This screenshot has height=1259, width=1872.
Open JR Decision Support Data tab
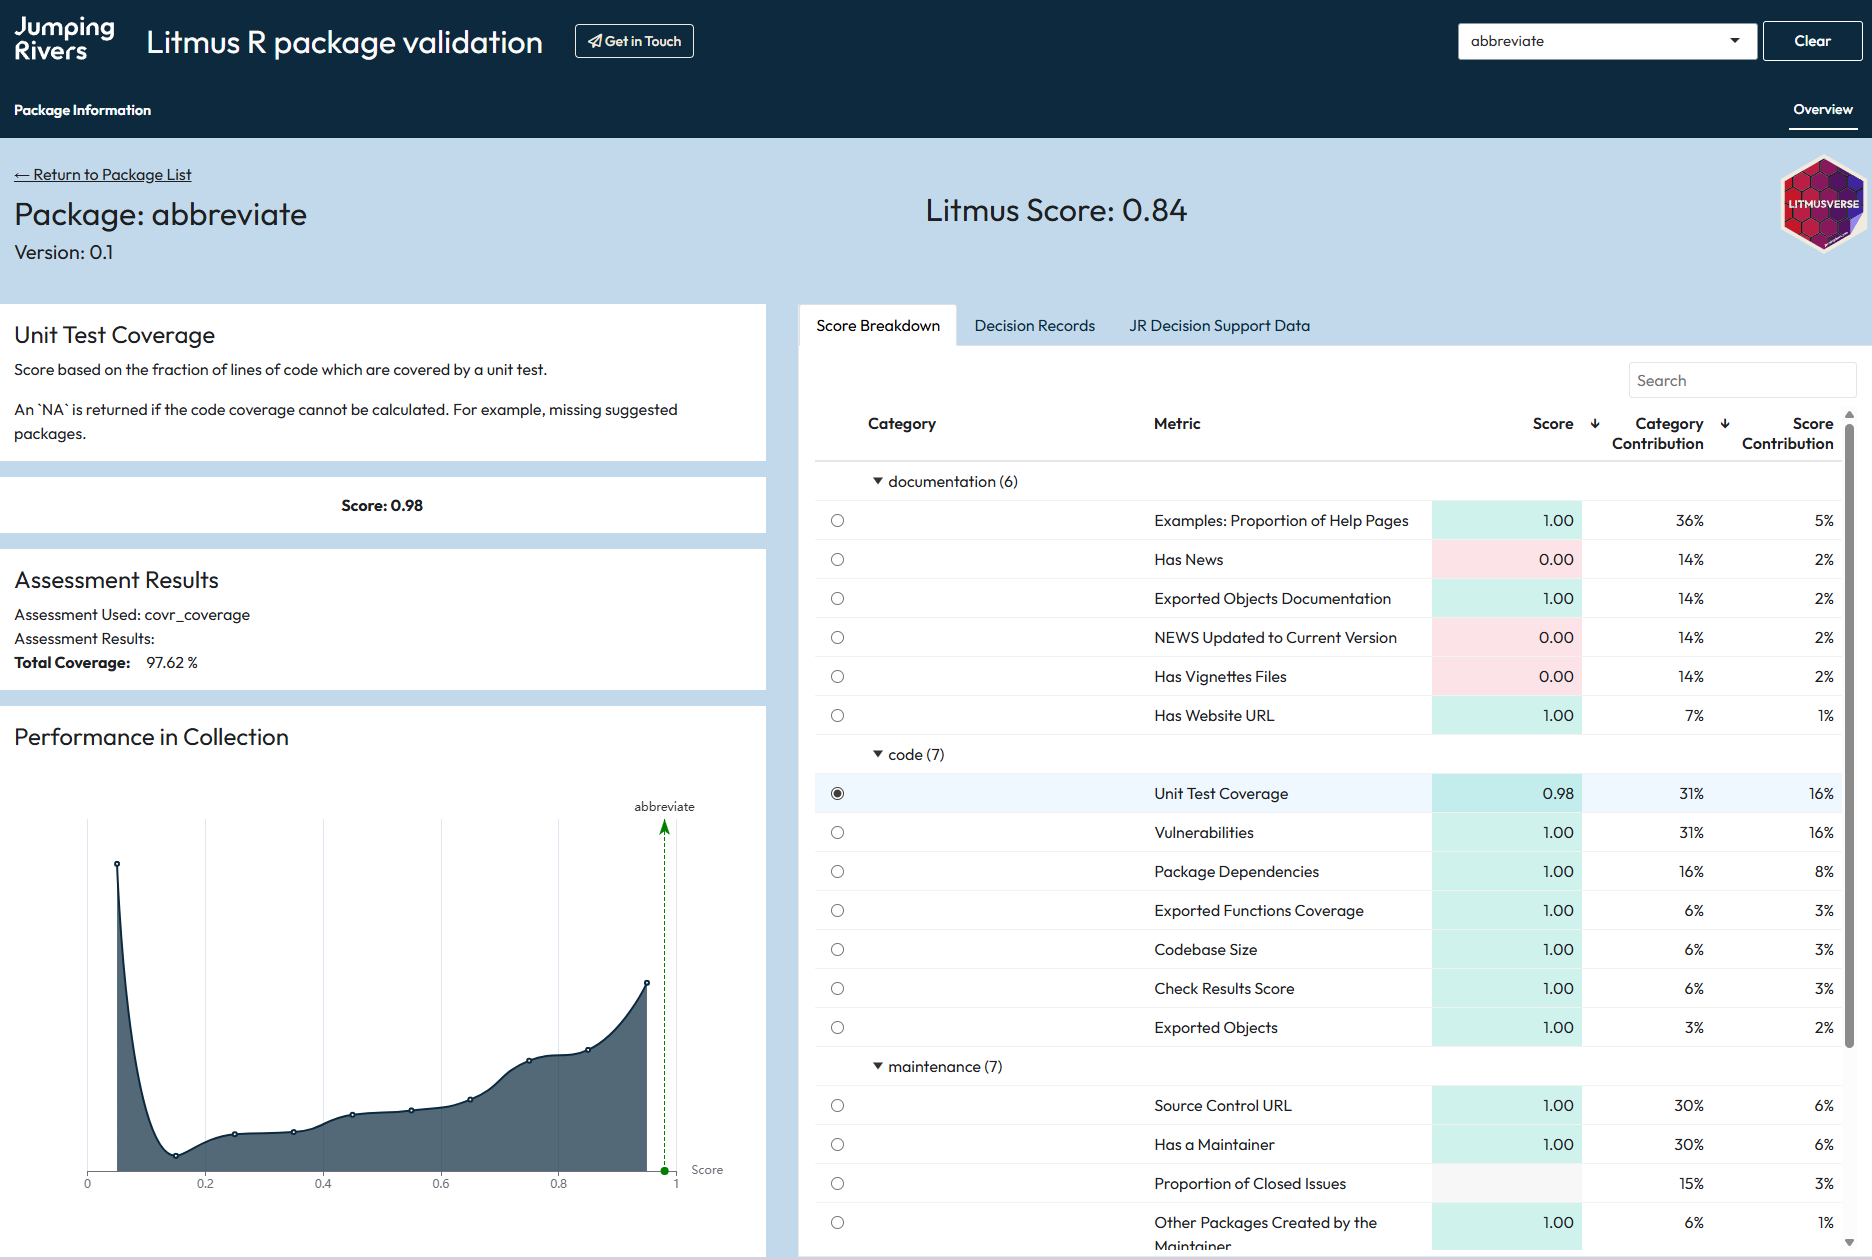1219,326
